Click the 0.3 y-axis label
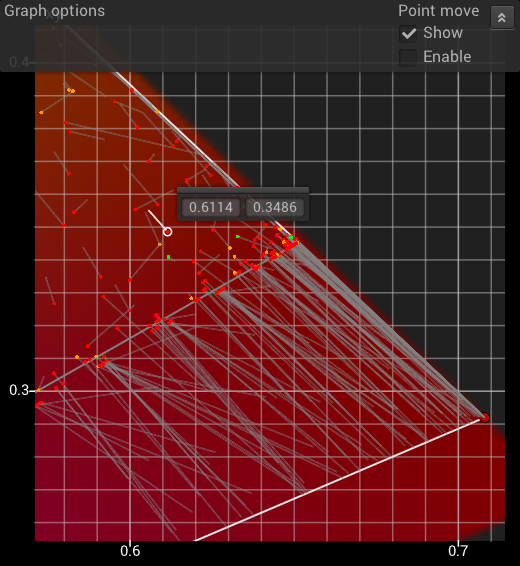Screen dimensions: 520x566 [19, 390]
